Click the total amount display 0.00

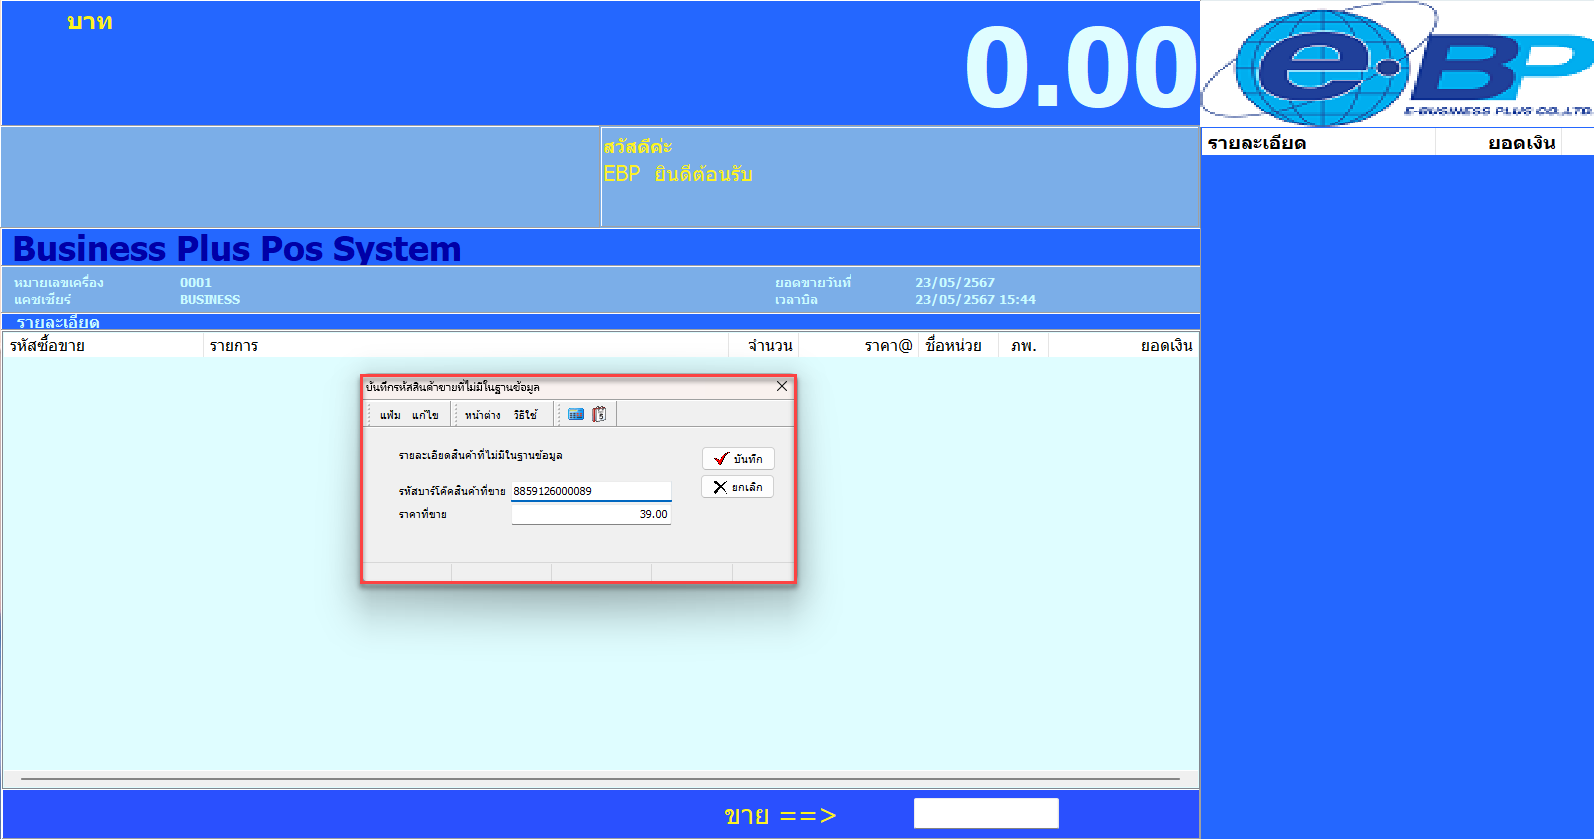click(x=1080, y=68)
